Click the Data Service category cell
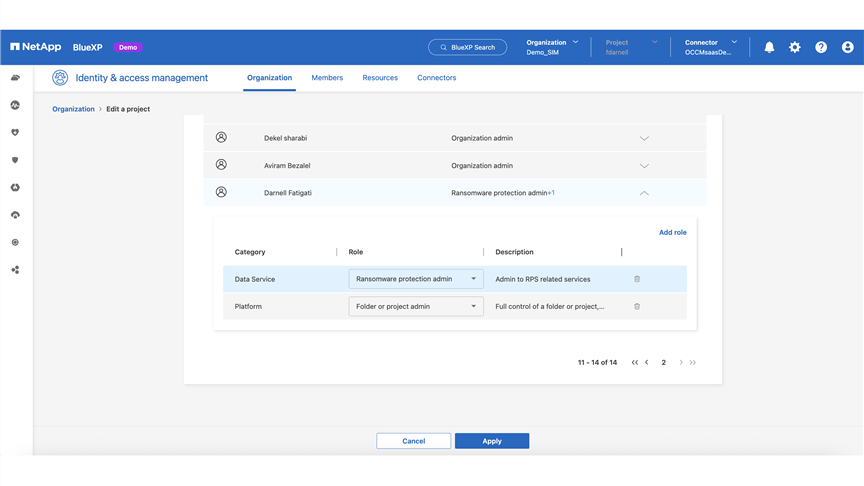Screen dimensions: 864x486 [x=255, y=279]
